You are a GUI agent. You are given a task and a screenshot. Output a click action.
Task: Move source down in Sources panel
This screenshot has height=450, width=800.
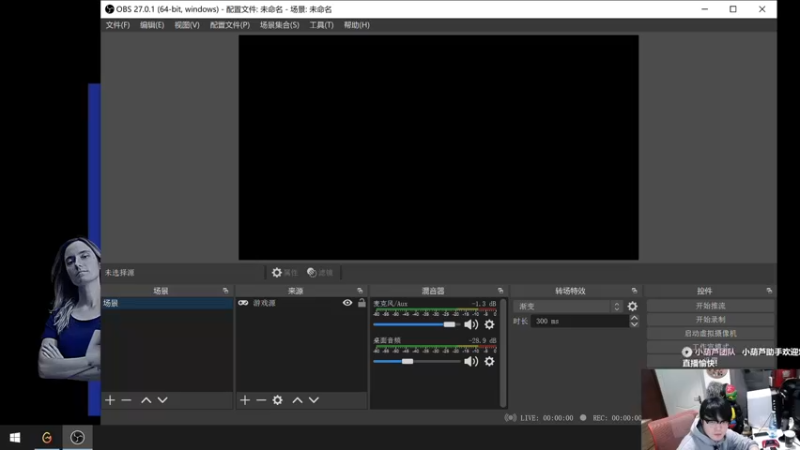(x=314, y=400)
